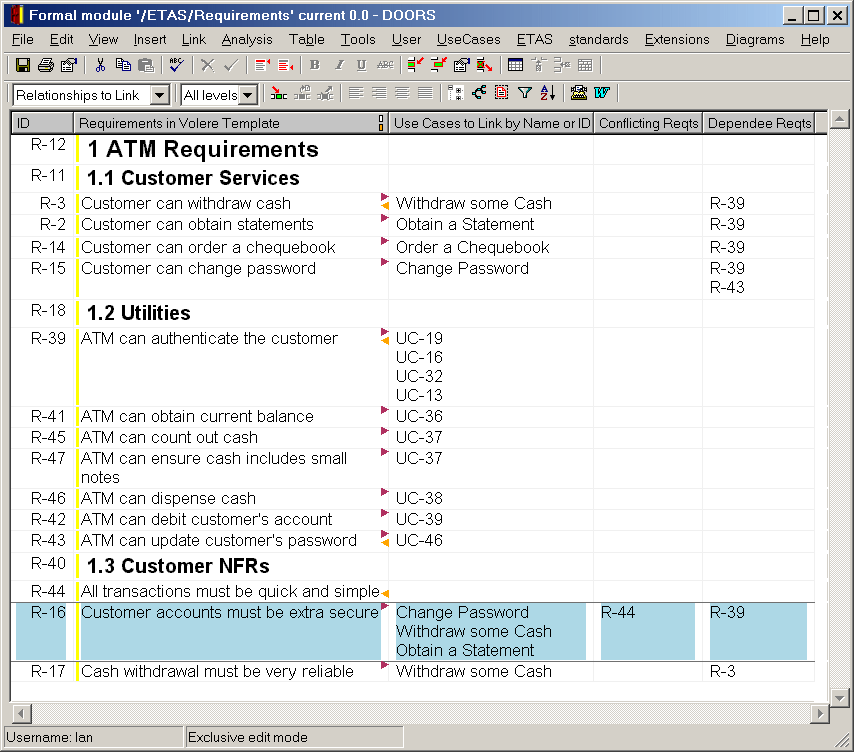Select 'ATM can authenticate the customer' row text
This screenshot has height=752, width=854.
(x=209, y=339)
